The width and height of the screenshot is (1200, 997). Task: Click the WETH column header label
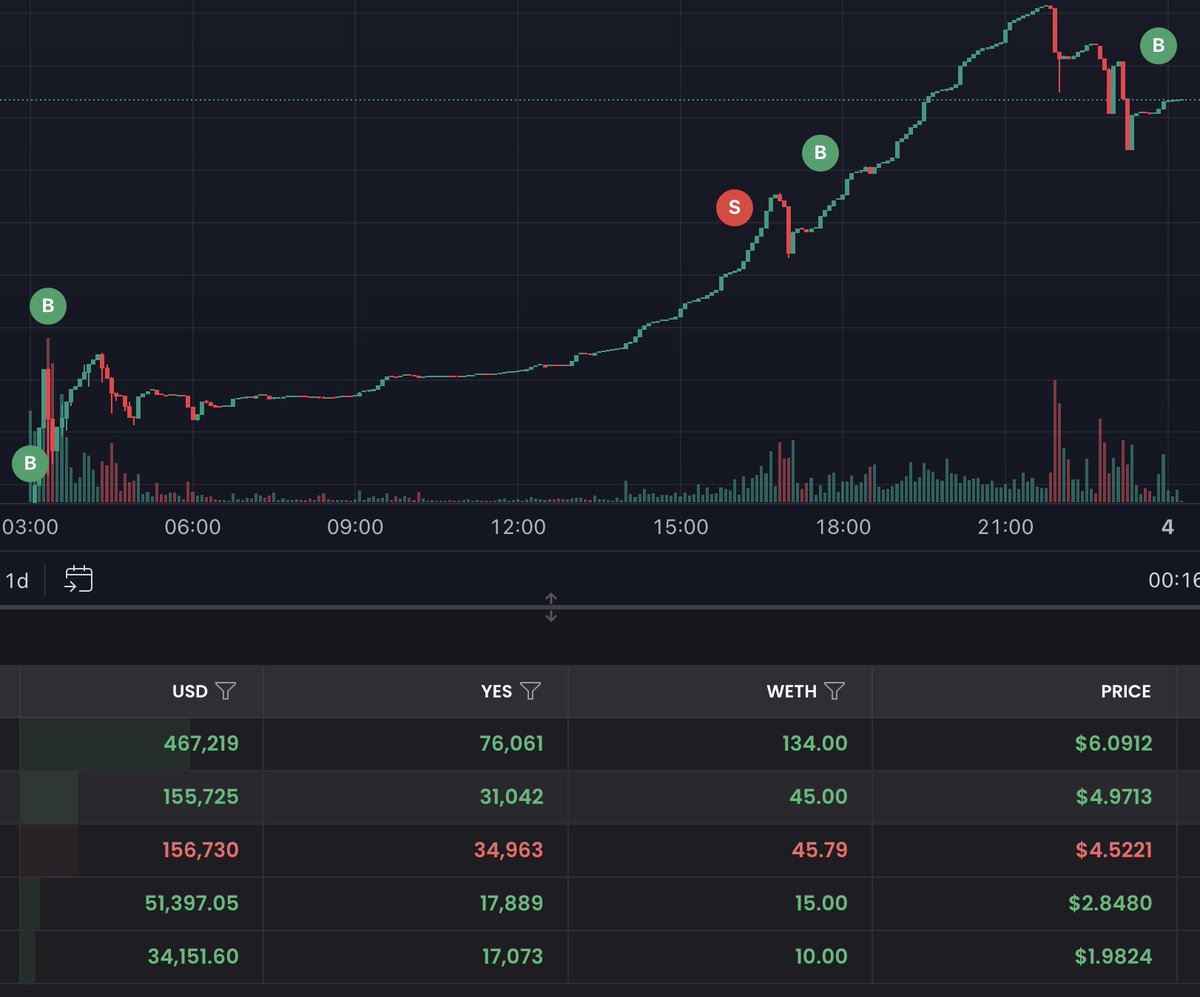click(792, 691)
